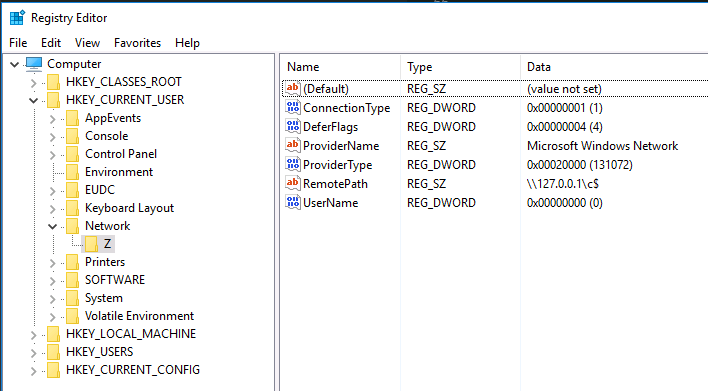708x391 pixels.
Task: Click the HKEY_LOCAL_MACHINE folder icon
Action: point(53,335)
